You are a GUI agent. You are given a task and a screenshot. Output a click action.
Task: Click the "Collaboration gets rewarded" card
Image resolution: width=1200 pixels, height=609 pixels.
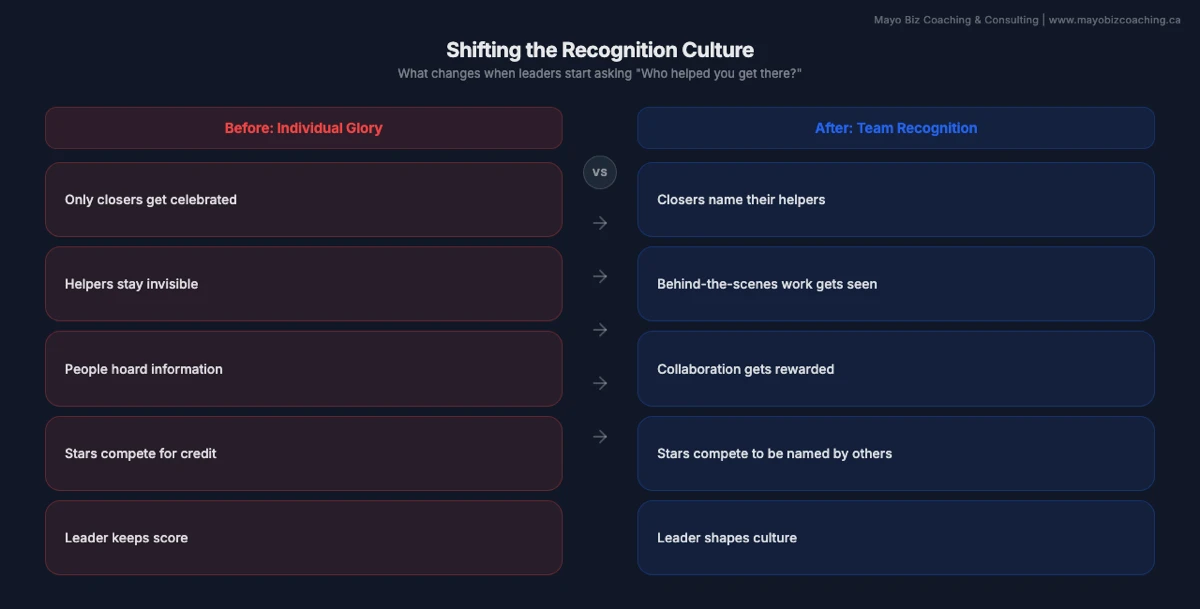[x=896, y=368]
